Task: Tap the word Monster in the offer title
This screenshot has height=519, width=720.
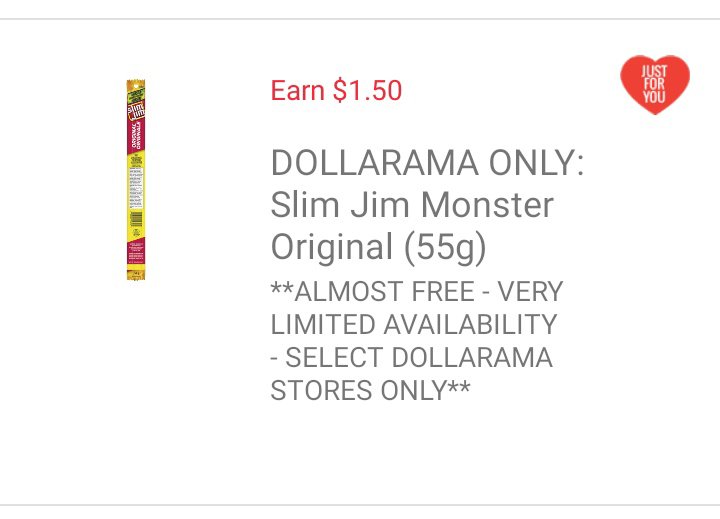Action: point(487,205)
